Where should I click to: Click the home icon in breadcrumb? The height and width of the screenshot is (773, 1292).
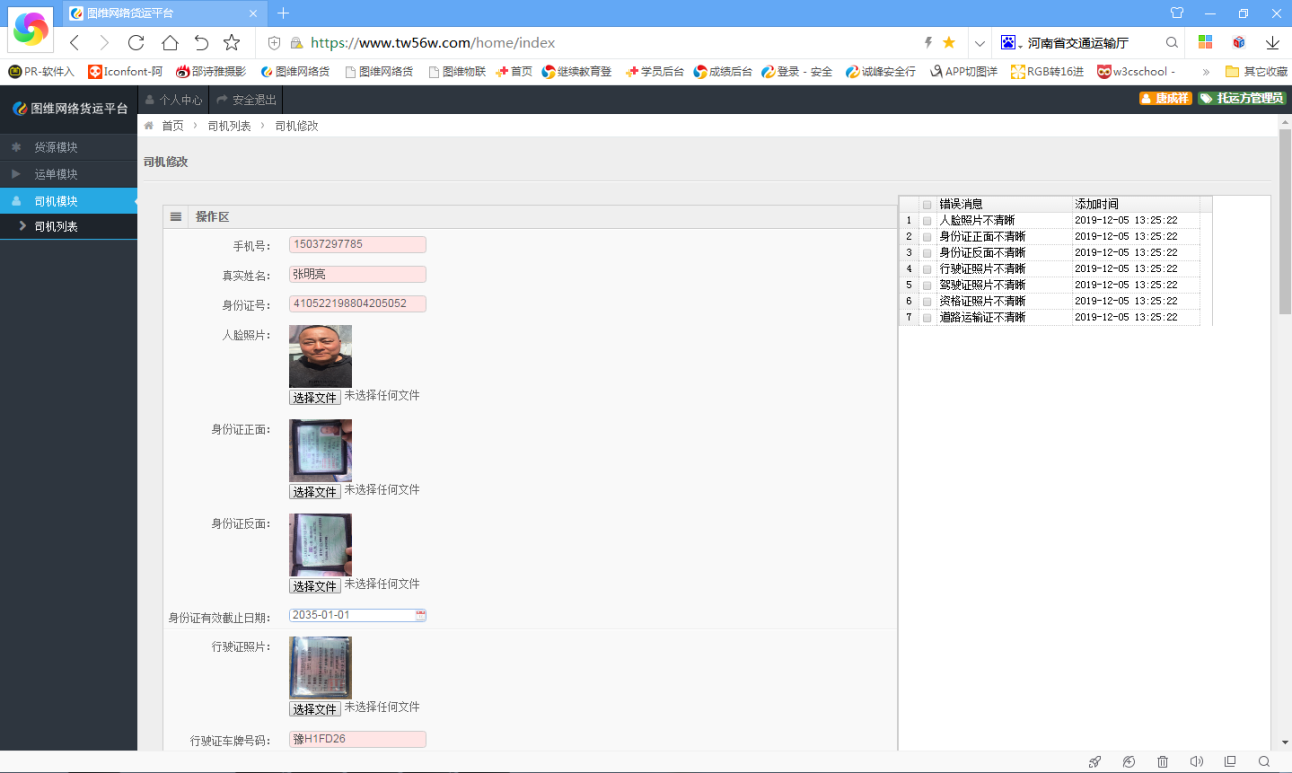(x=149, y=125)
